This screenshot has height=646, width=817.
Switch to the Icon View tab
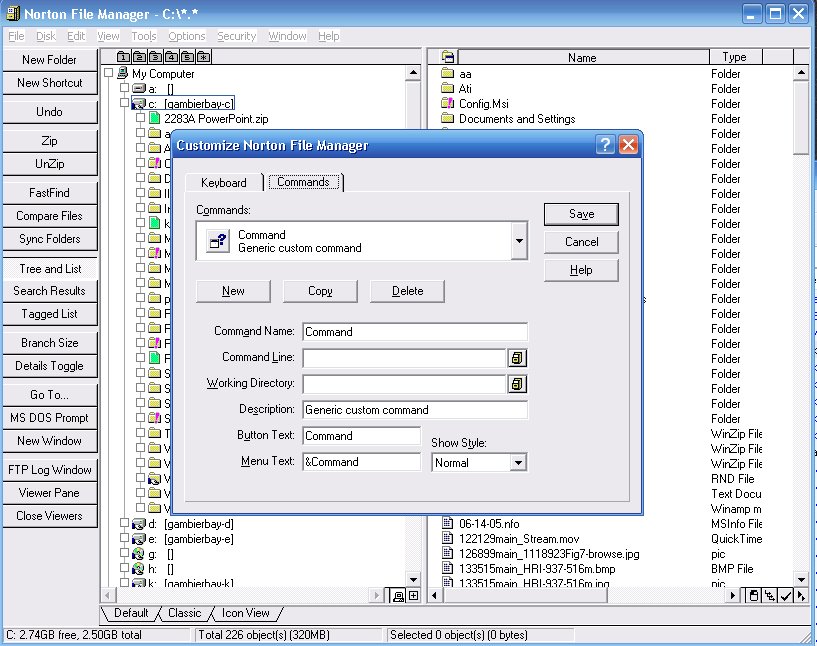(245, 613)
